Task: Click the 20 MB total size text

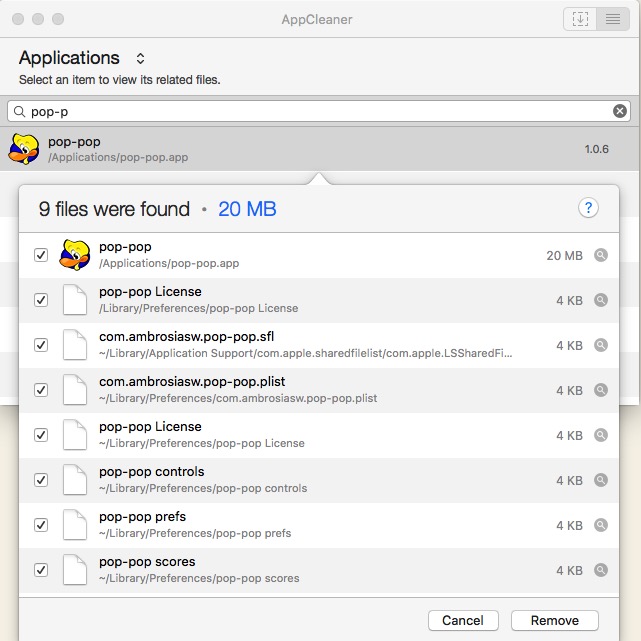Action: [x=247, y=209]
